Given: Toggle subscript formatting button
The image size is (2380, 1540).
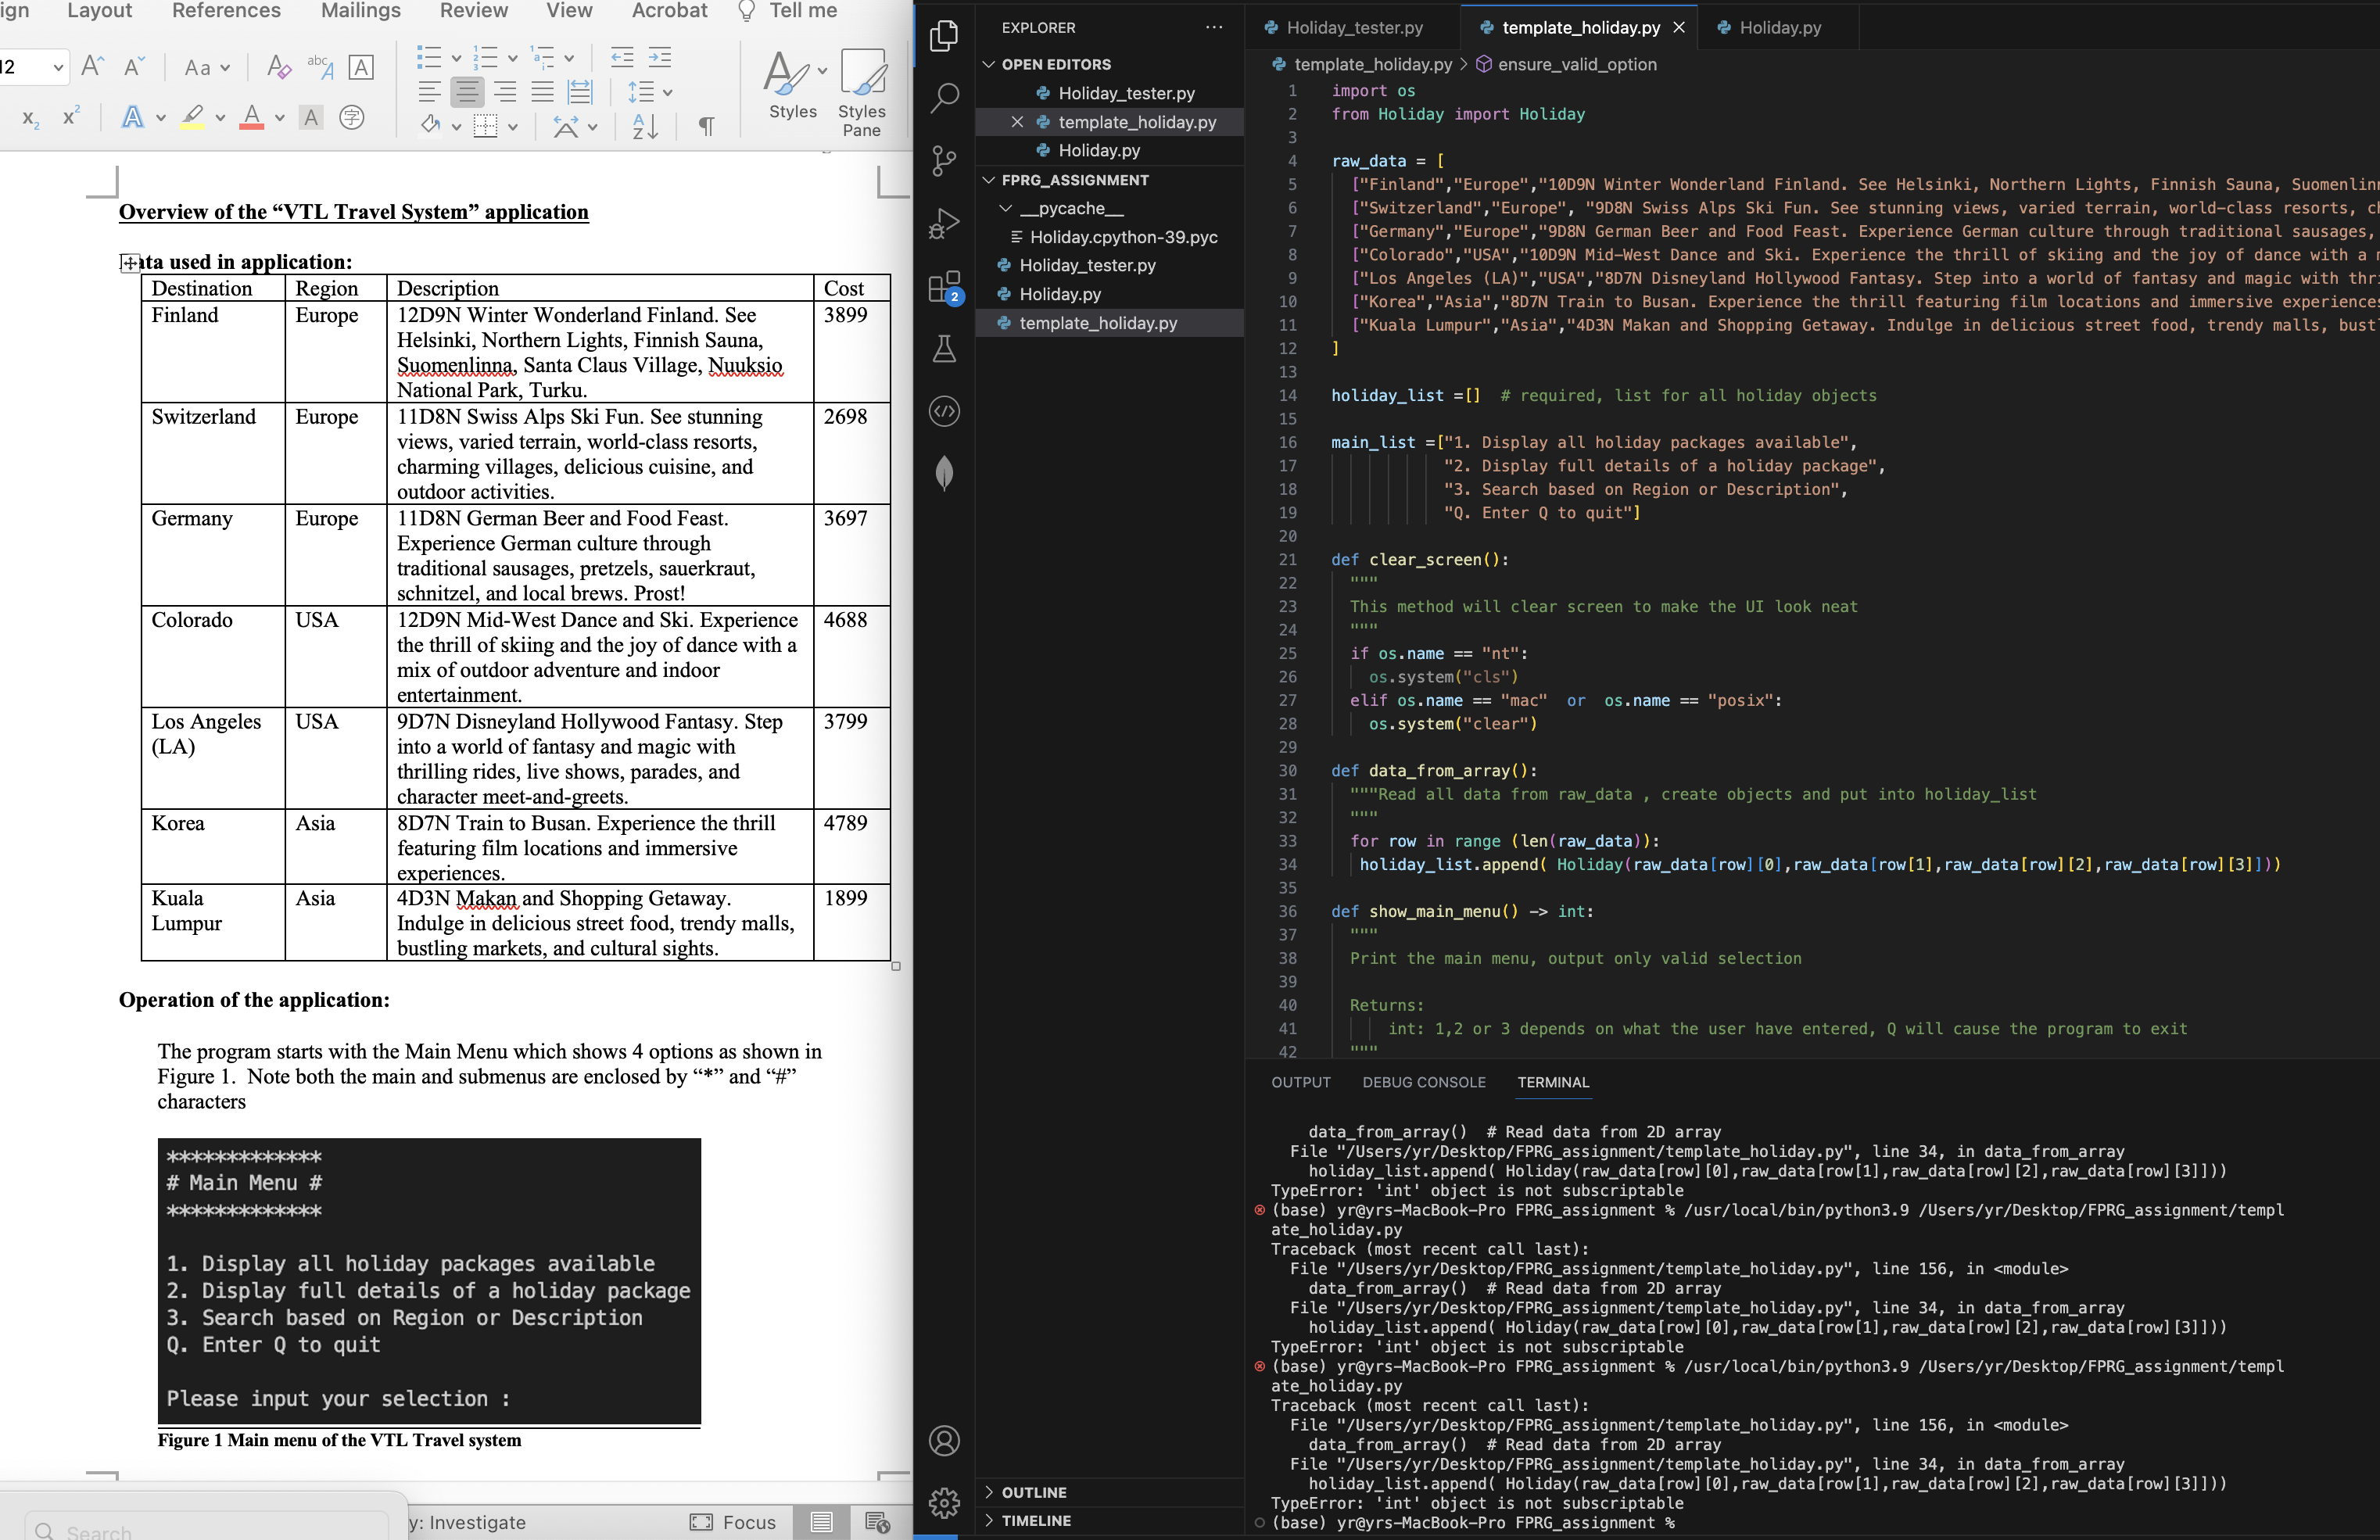Looking at the screenshot, I should pyautogui.click(x=31, y=118).
